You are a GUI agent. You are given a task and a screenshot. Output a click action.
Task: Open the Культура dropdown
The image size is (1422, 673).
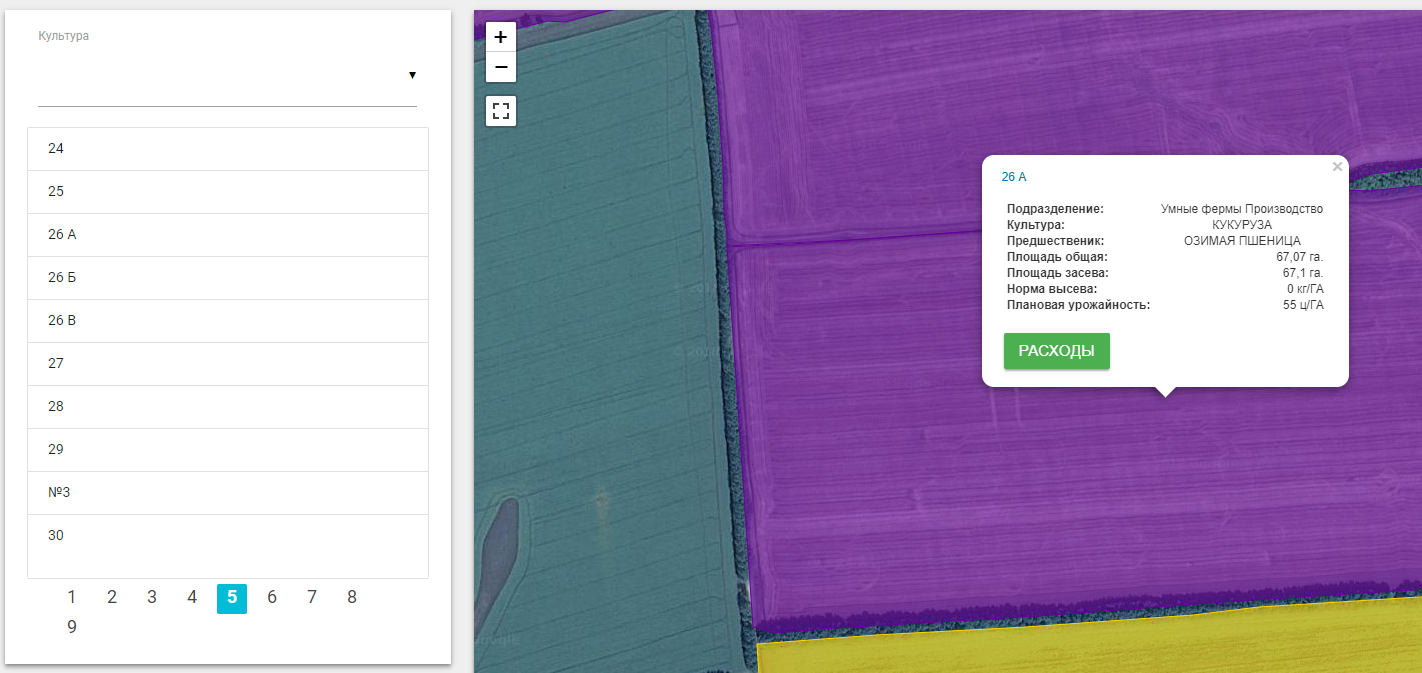coord(227,75)
